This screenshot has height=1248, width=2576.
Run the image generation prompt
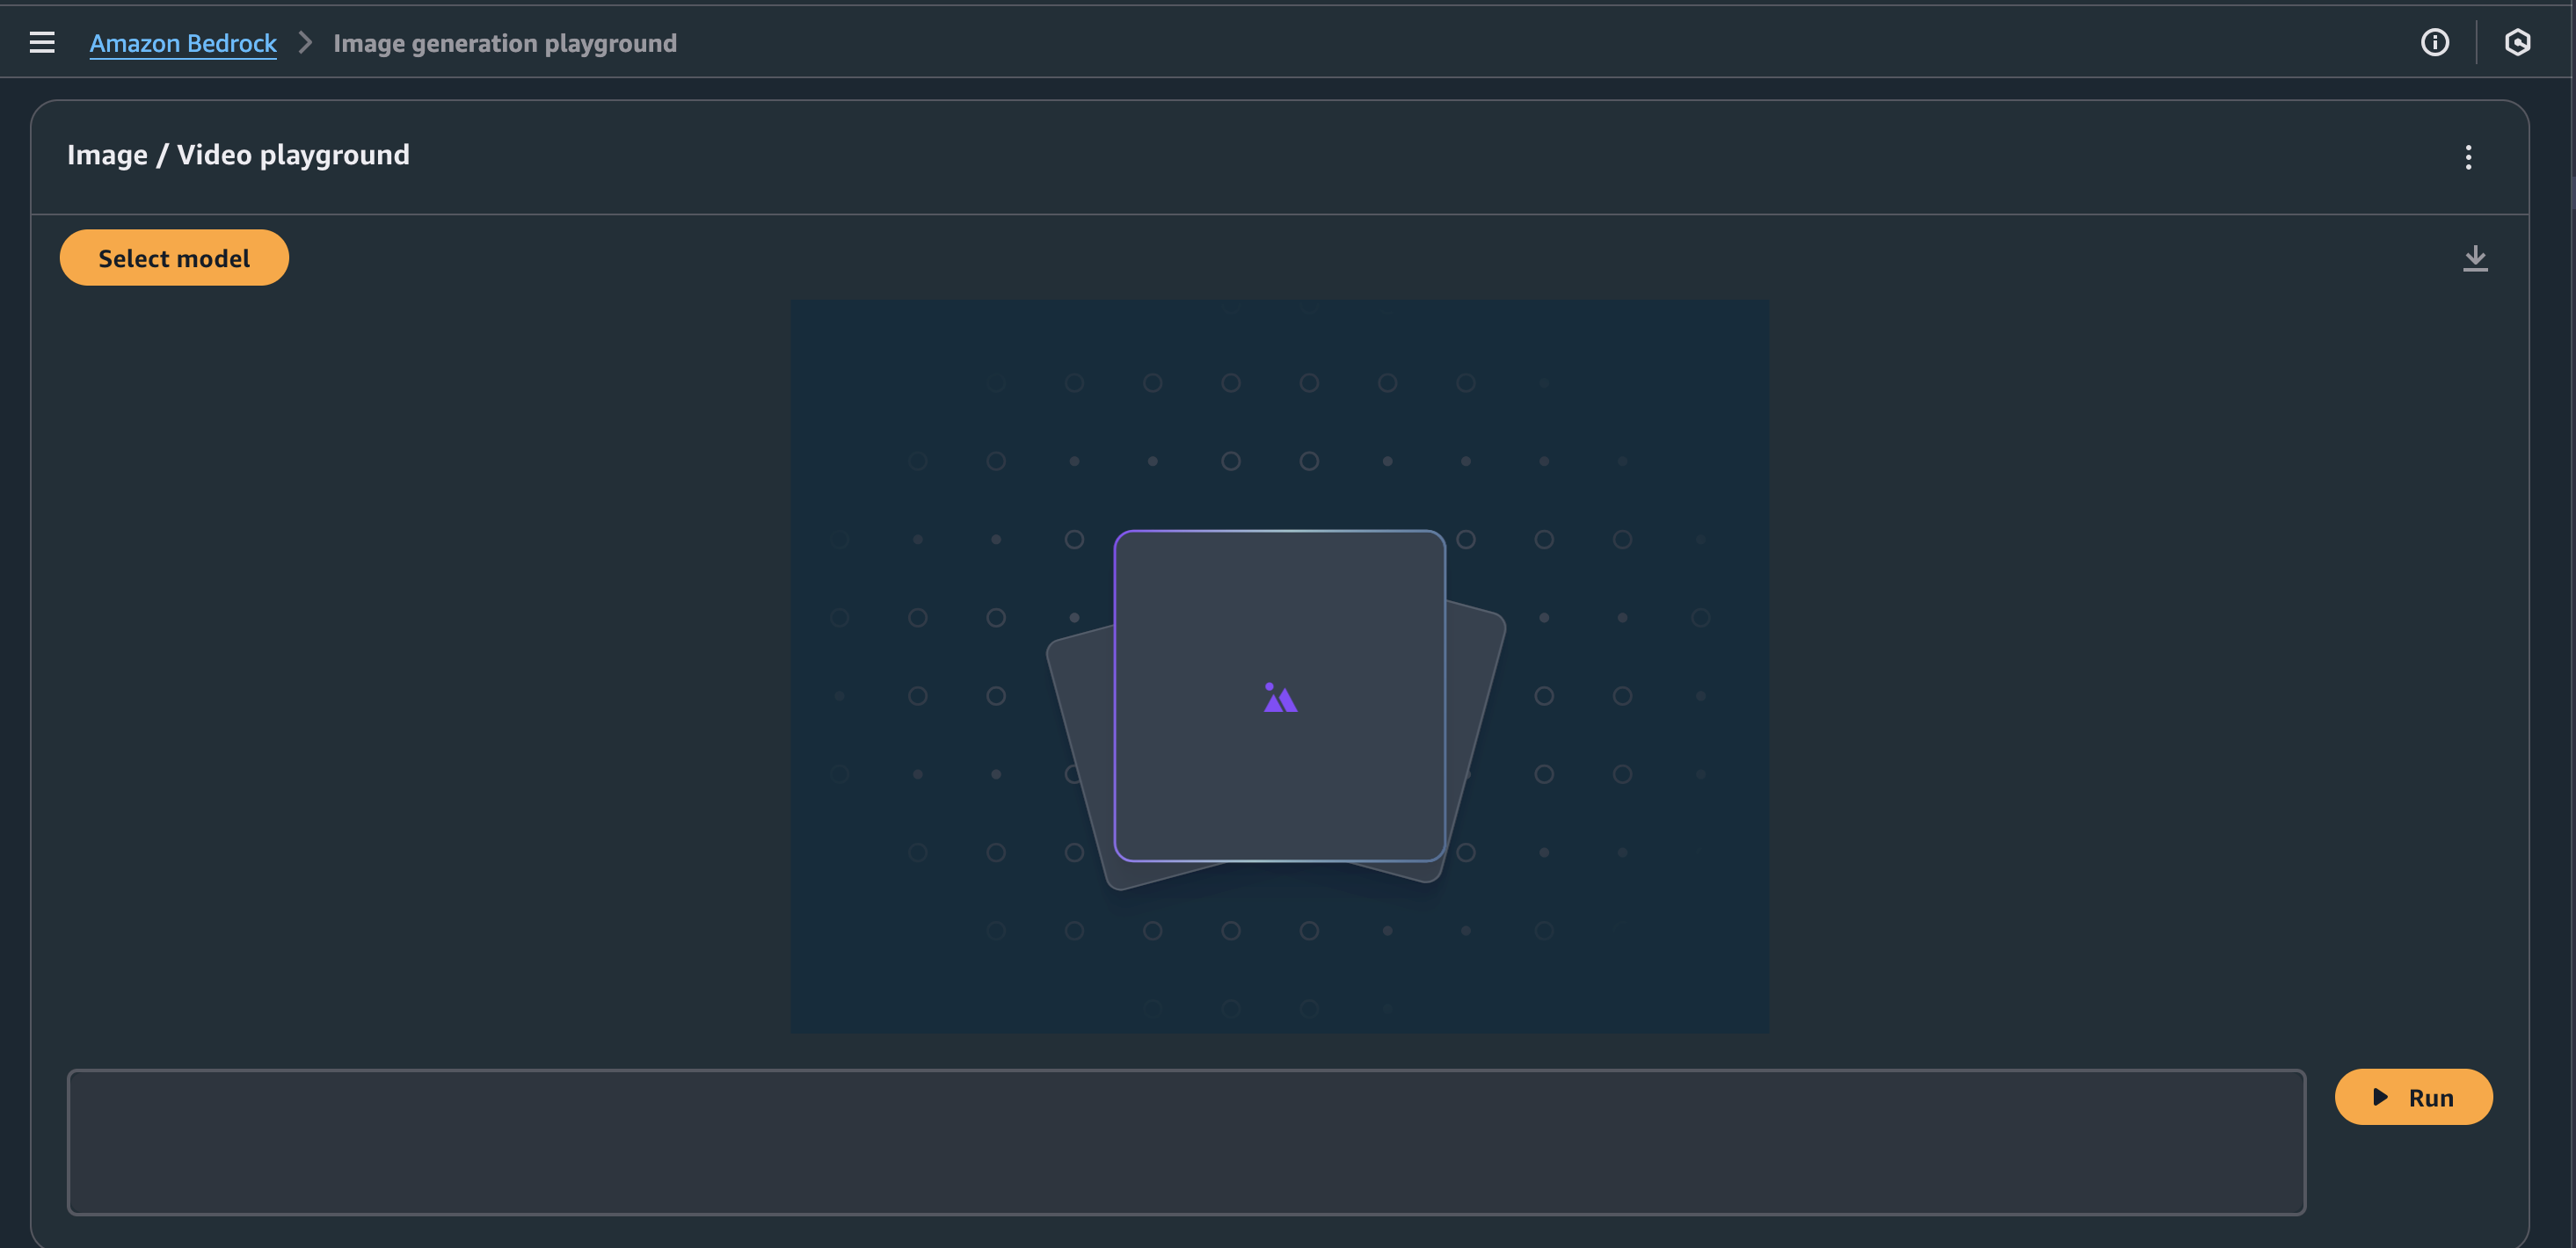coord(2413,1096)
